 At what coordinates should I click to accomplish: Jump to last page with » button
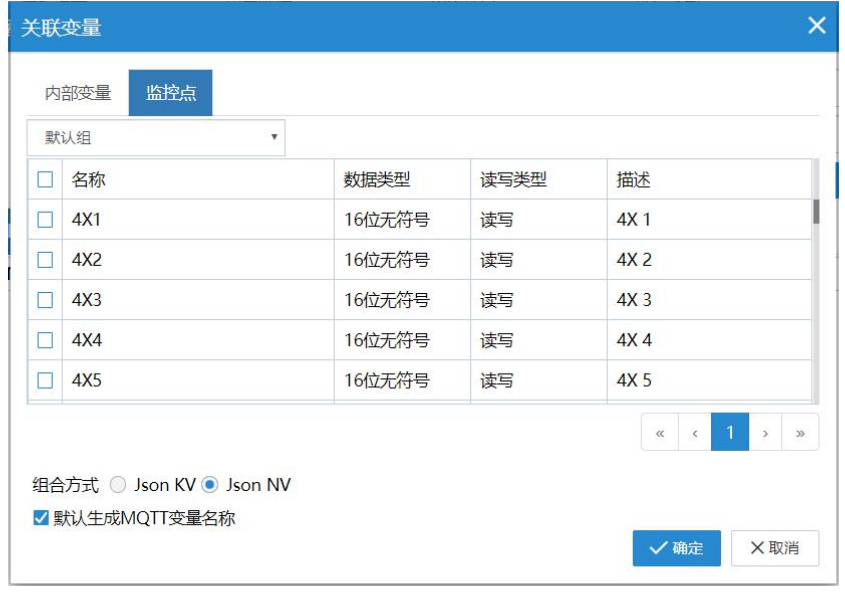pos(800,432)
